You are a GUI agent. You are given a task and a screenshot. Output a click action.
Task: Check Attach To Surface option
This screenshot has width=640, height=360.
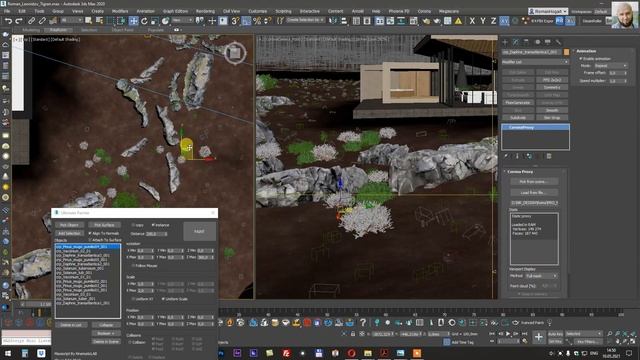tap(90, 240)
